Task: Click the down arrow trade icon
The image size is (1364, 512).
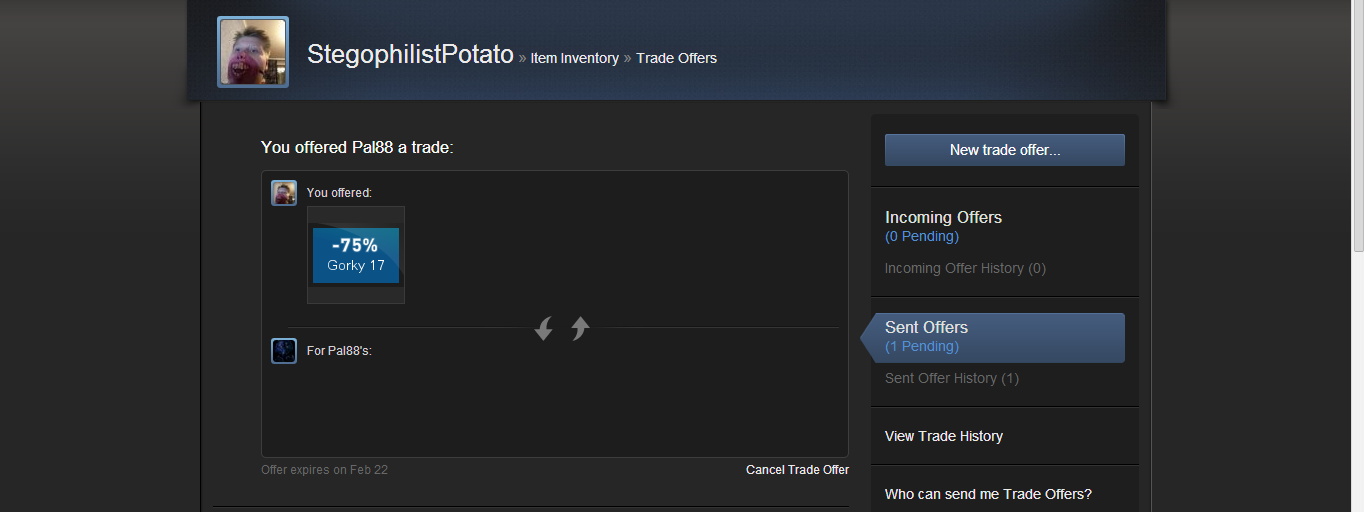Action: click(x=544, y=329)
